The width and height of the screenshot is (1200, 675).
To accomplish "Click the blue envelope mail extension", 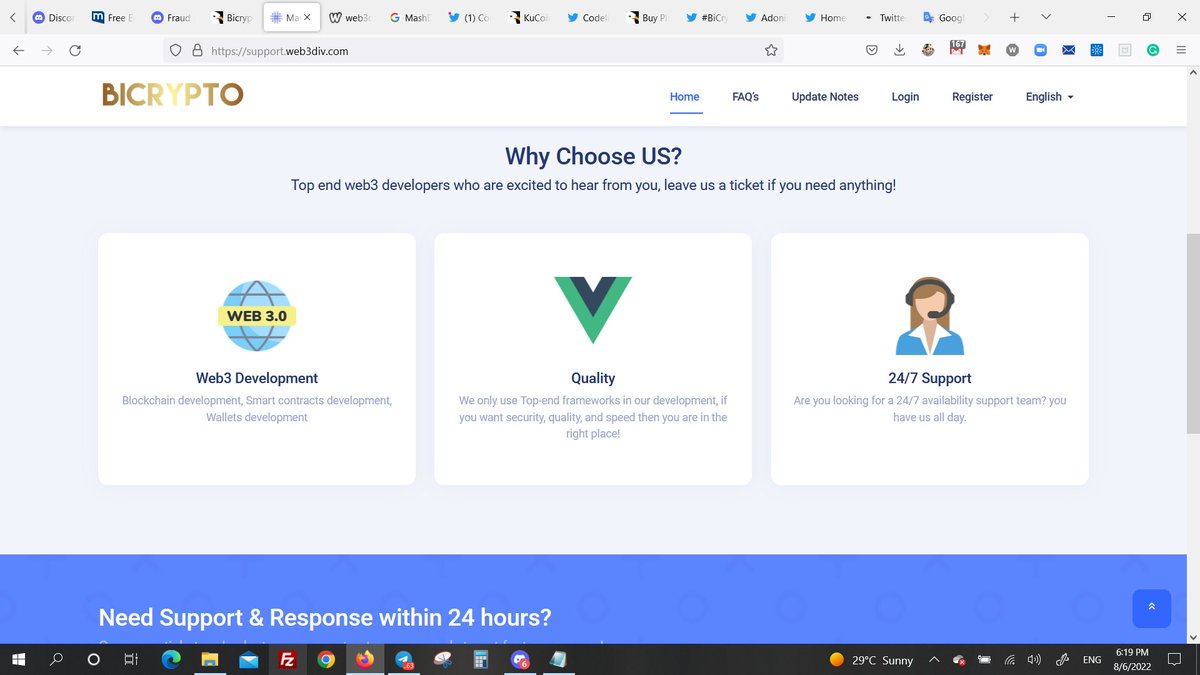I will [1068, 50].
